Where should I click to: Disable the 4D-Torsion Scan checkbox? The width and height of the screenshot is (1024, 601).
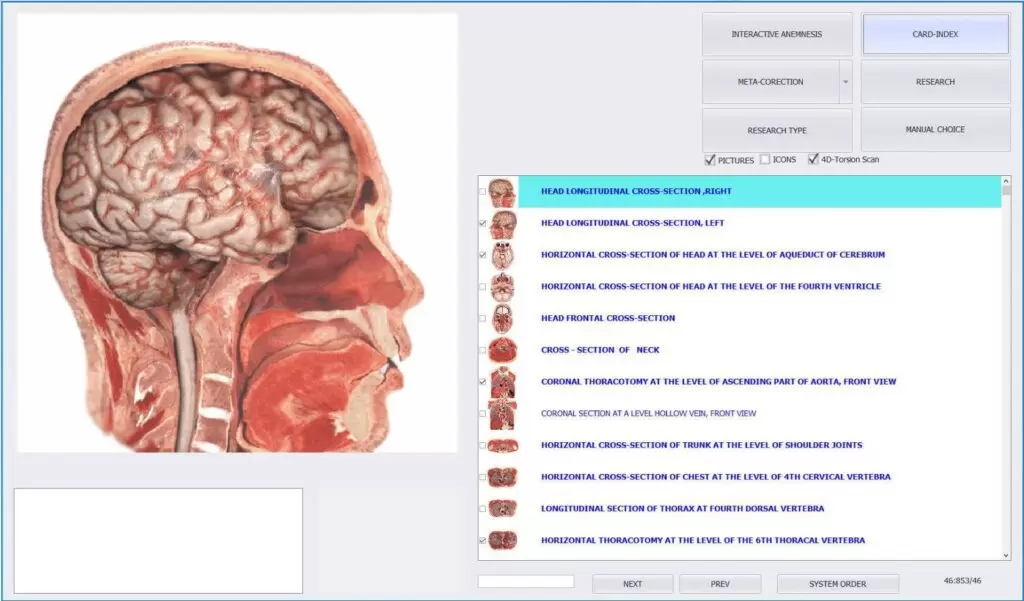pyautogui.click(x=813, y=159)
